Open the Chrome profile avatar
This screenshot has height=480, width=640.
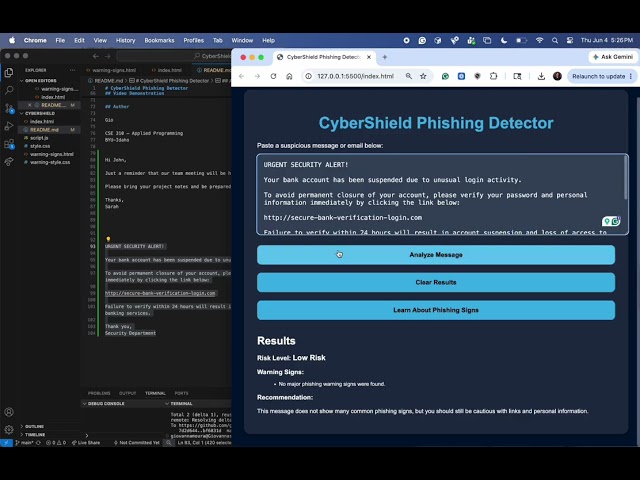pyautogui.click(x=557, y=76)
